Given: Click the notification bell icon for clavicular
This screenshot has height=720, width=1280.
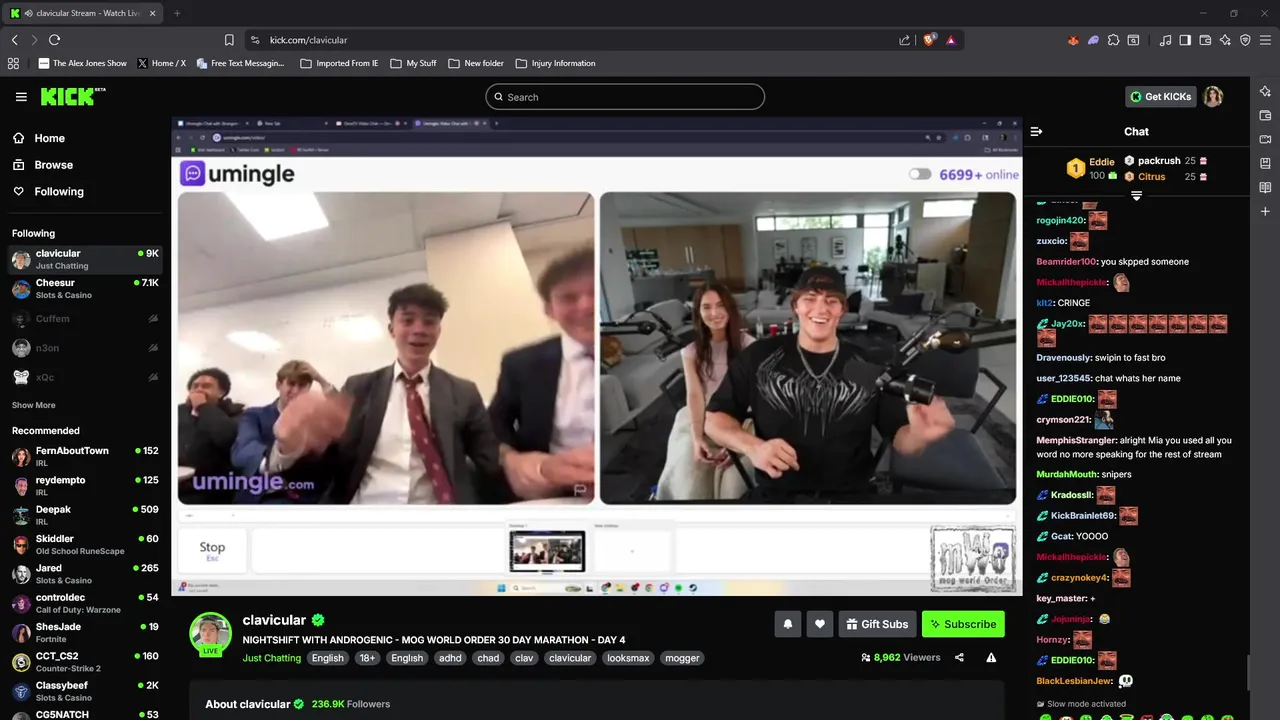Looking at the screenshot, I should [787, 624].
